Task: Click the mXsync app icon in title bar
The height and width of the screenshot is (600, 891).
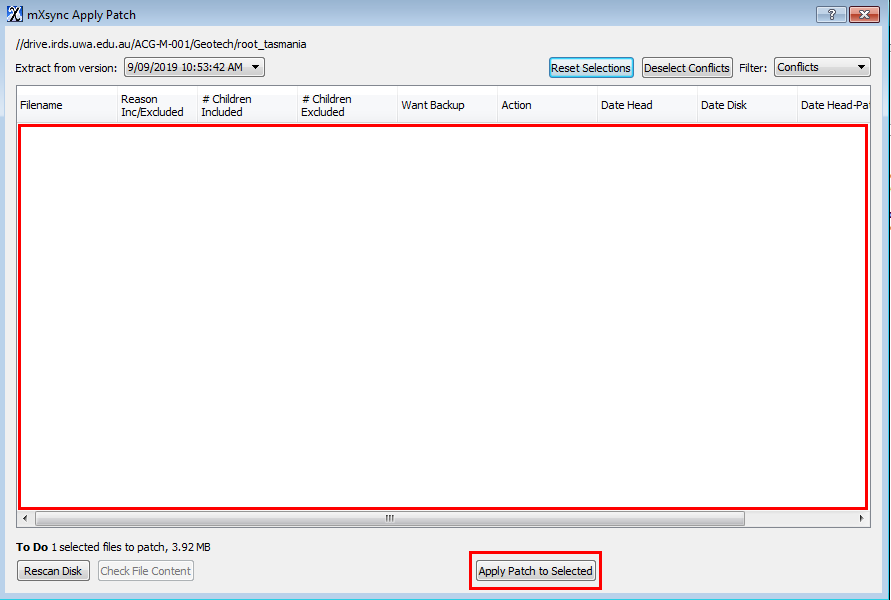Action: [x=15, y=15]
